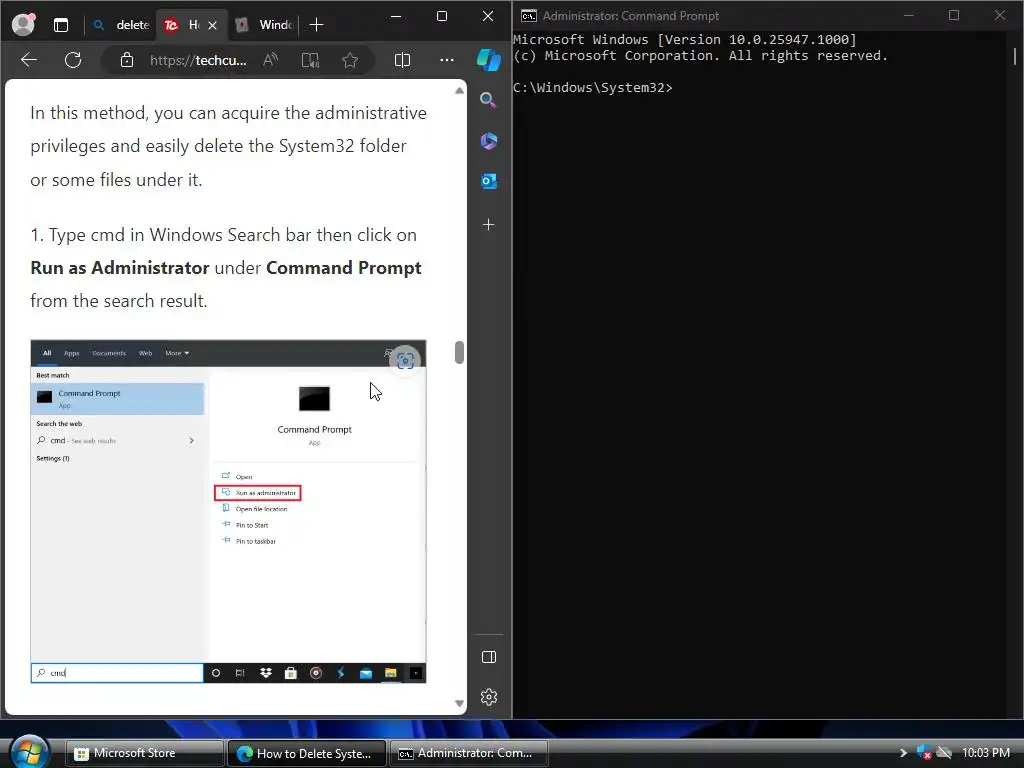1024x768 pixels.
Task: Switch to 'How to Delete Syste...' taskbar button
Action: click(306, 753)
